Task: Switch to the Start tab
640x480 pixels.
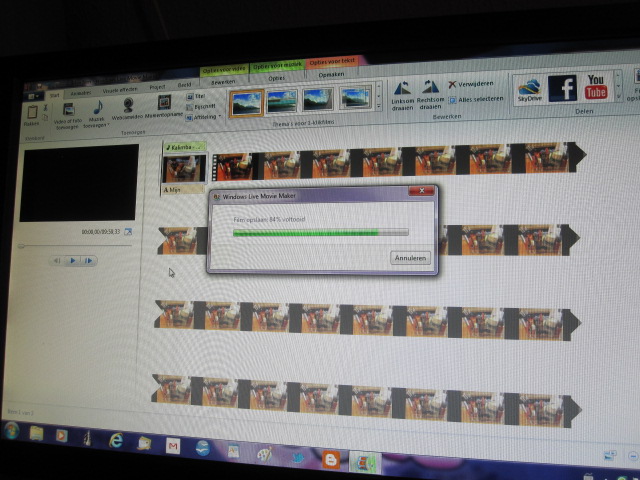Action: coord(54,95)
